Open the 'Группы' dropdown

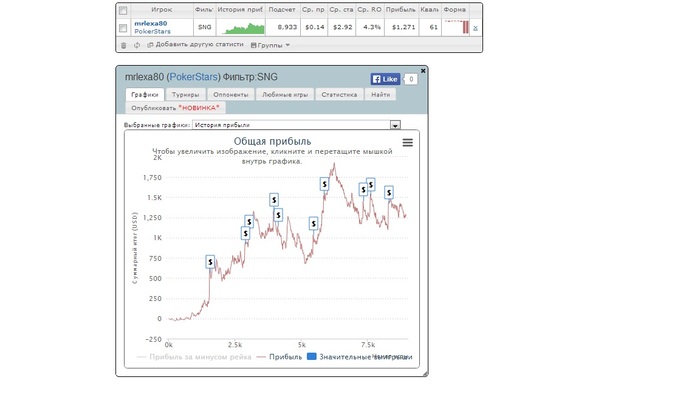pyautogui.click(x=271, y=45)
